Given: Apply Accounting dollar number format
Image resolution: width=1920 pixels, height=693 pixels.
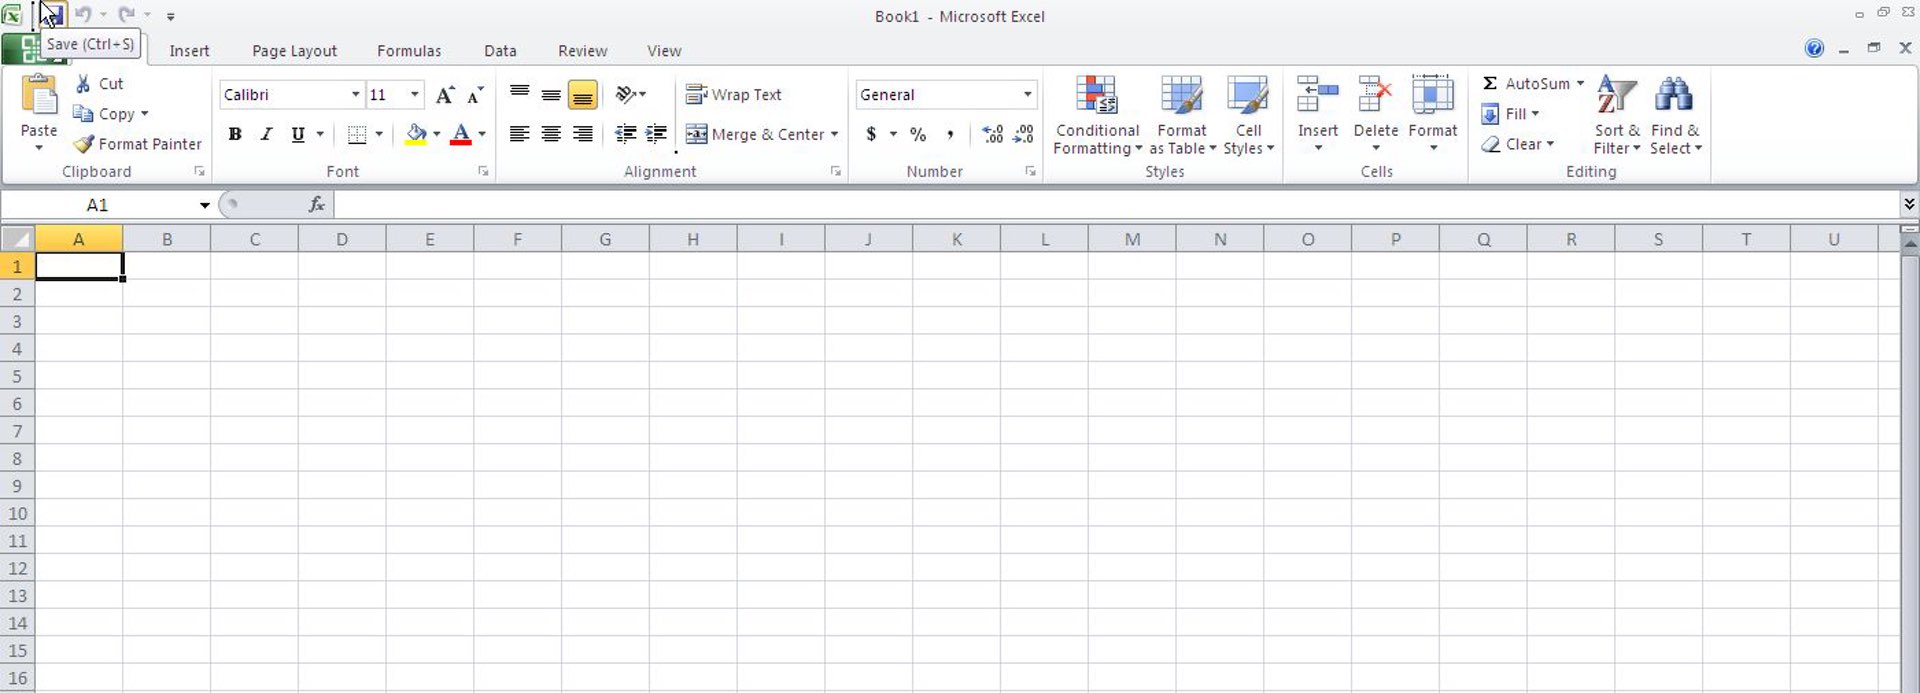Looking at the screenshot, I should point(872,134).
